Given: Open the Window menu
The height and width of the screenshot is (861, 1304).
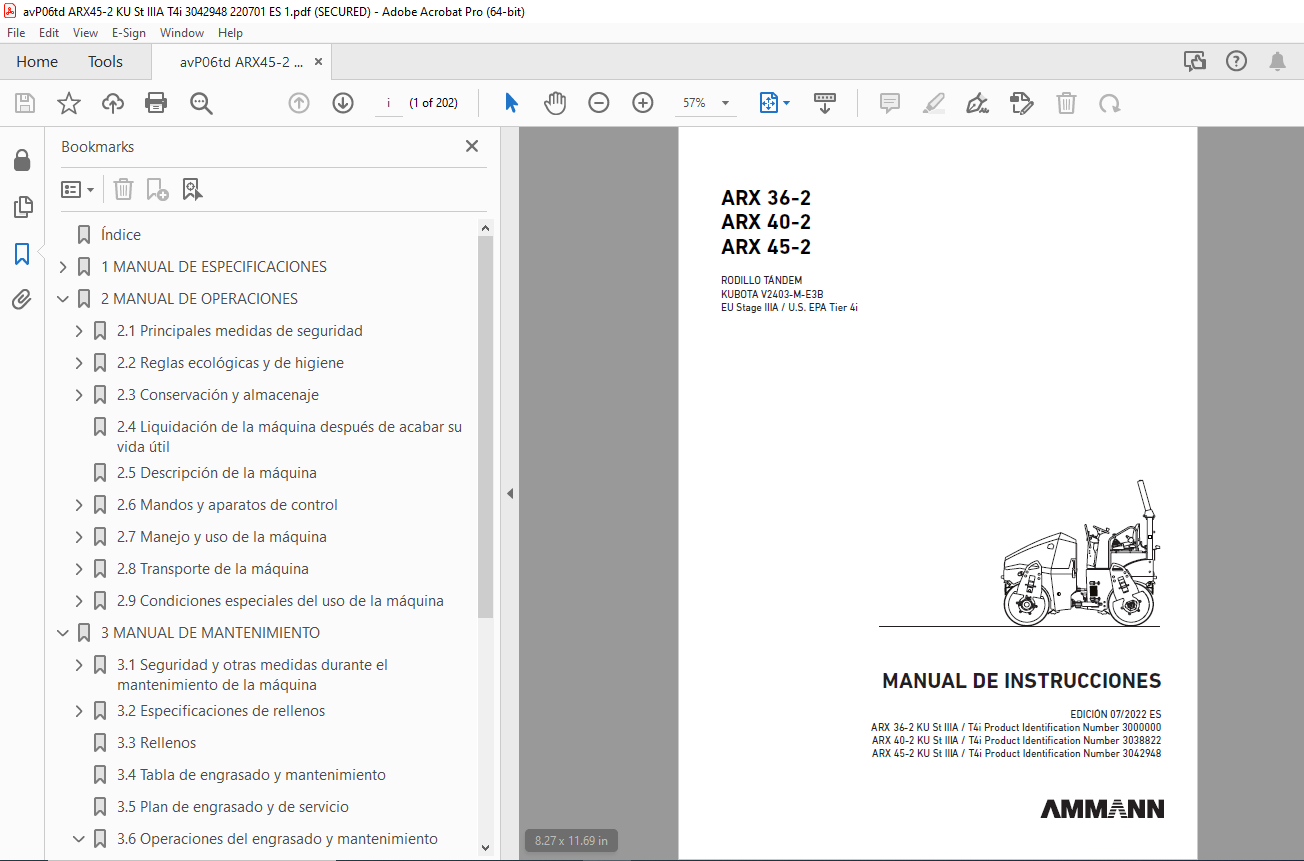Looking at the screenshot, I should [x=182, y=32].
